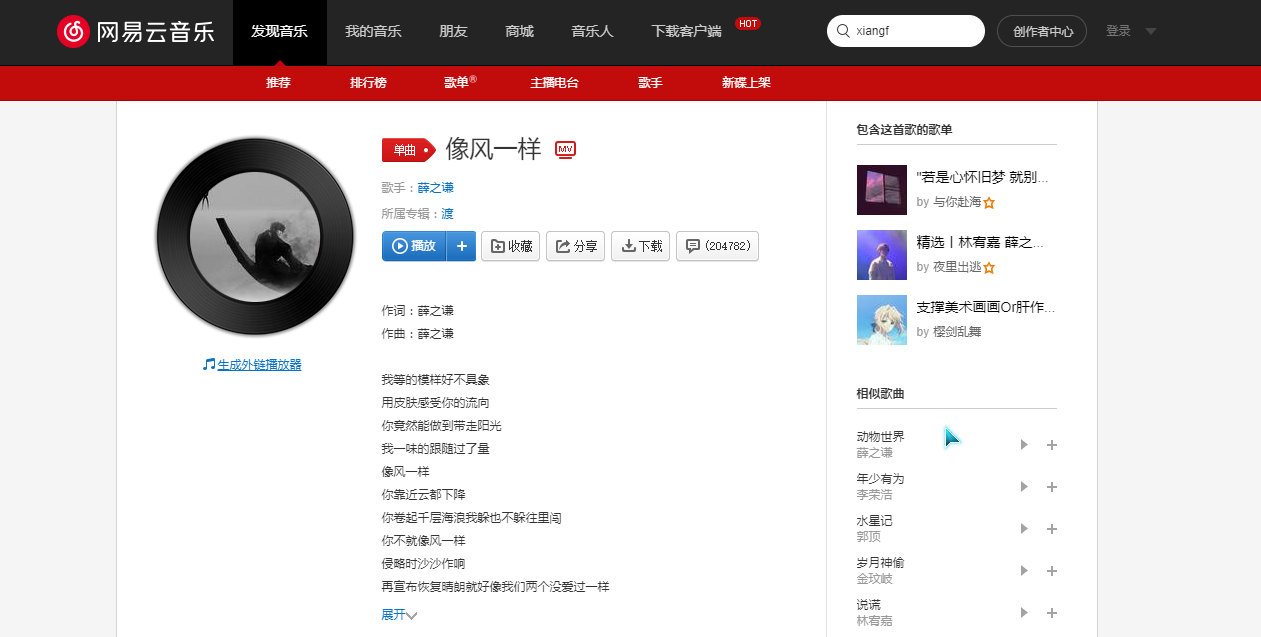The image size is (1261, 637).
Task: Open the 精选丨林宥嘉 playlist cover thumbnail
Action: pyautogui.click(x=882, y=255)
